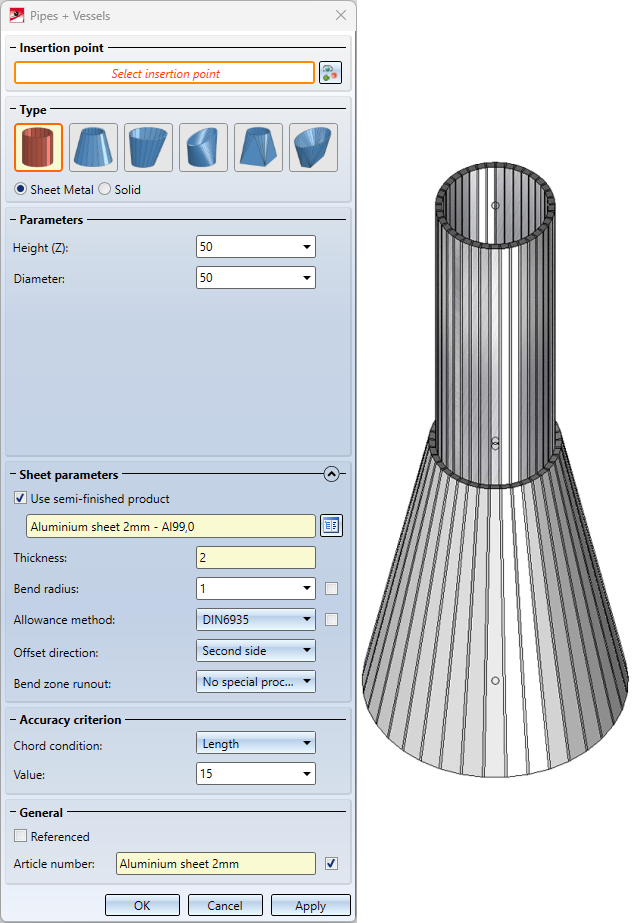
Task: Click the Aluminium sheet 2mm - Al99,0 field
Action: (171, 526)
